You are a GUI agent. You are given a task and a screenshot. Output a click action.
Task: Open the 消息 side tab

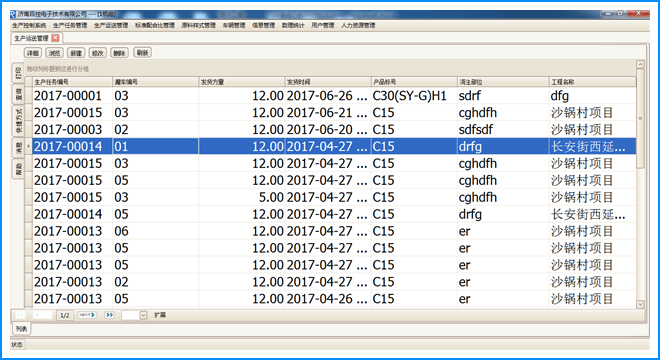(x=19, y=148)
